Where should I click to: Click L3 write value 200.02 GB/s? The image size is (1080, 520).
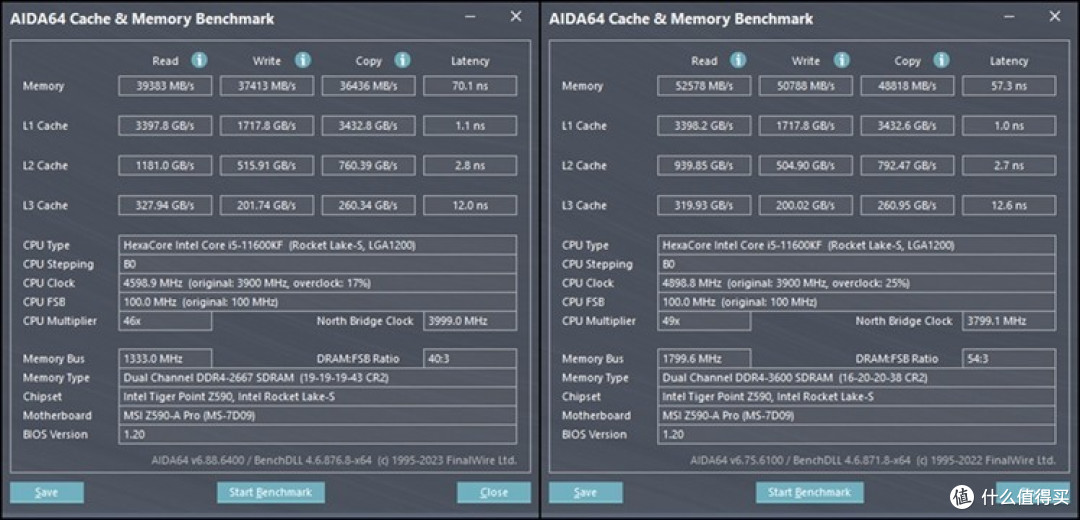[x=805, y=205]
